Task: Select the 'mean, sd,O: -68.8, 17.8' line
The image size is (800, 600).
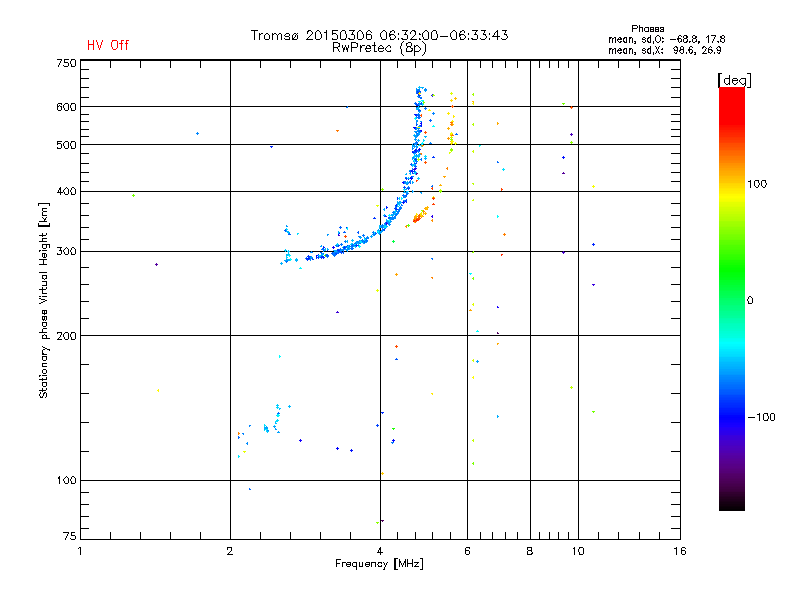Action: pos(666,39)
